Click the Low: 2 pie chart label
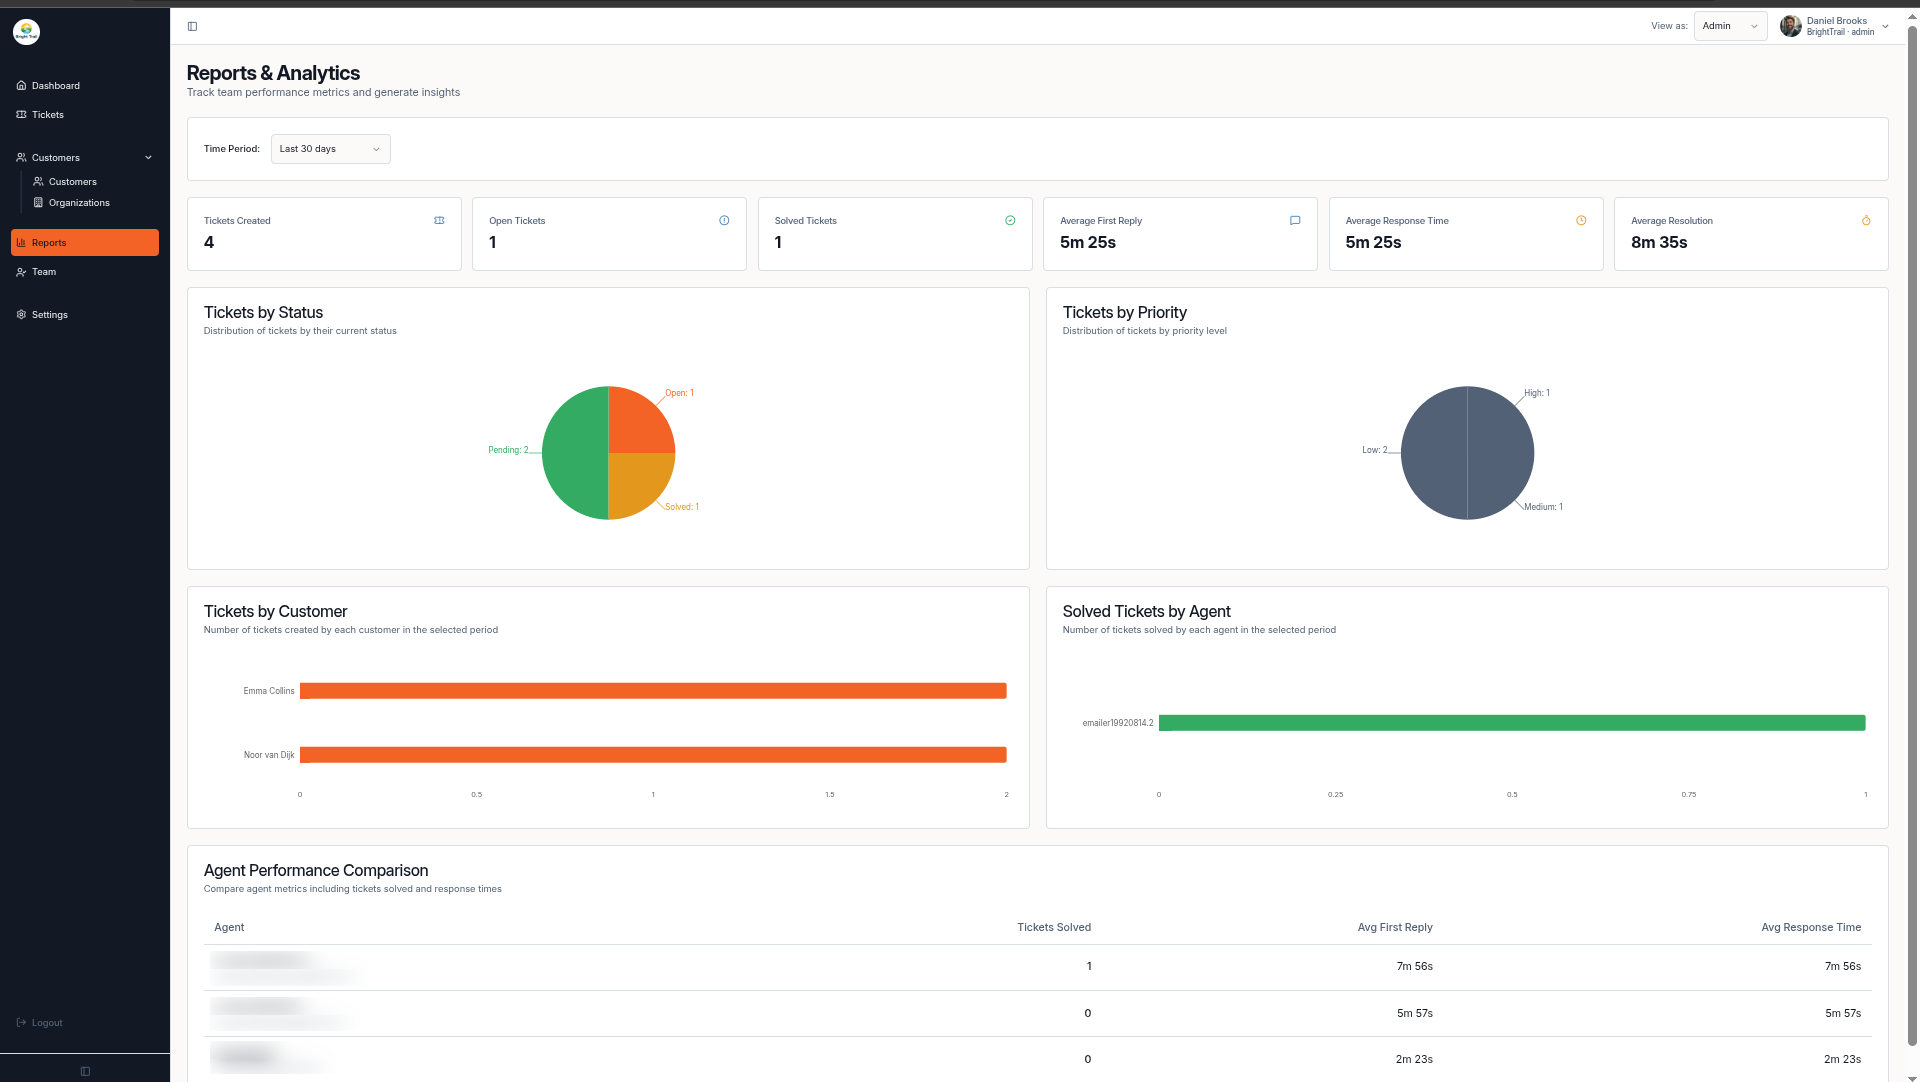Viewport: 1920px width, 1082px height. pos(1374,450)
